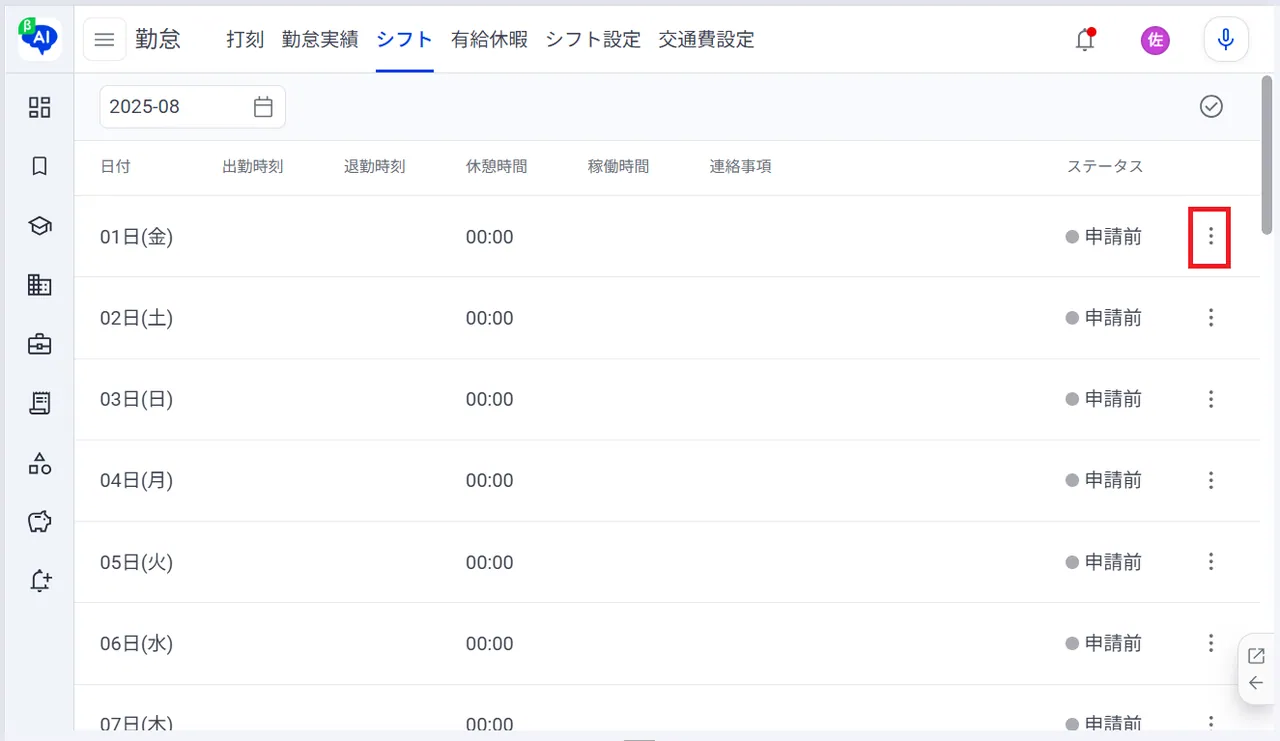Open the dashboard grid icon in sidebar
This screenshot has width=1280, height=741.
(x=39, y=107)
